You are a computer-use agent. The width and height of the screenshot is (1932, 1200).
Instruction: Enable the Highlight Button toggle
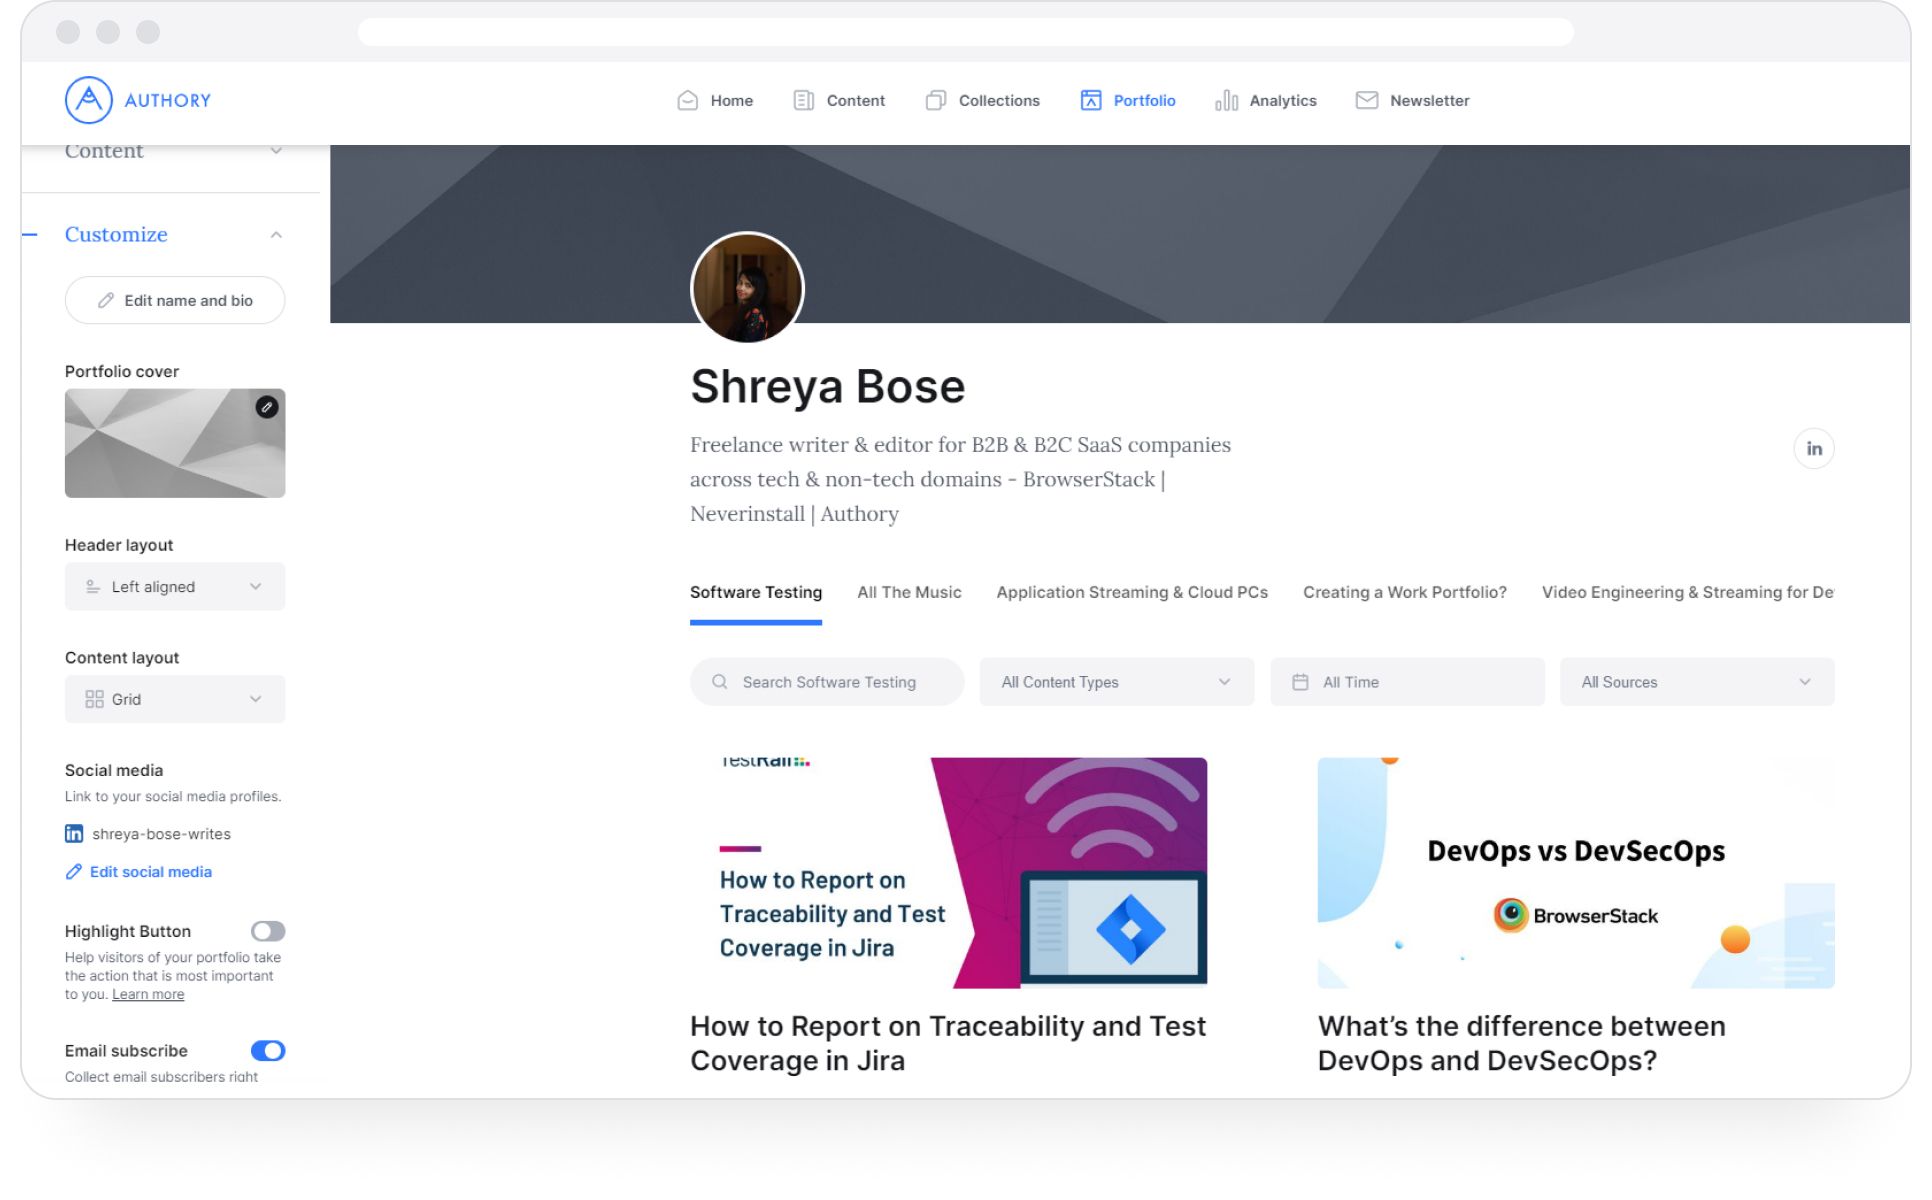[x=268, y=931]
